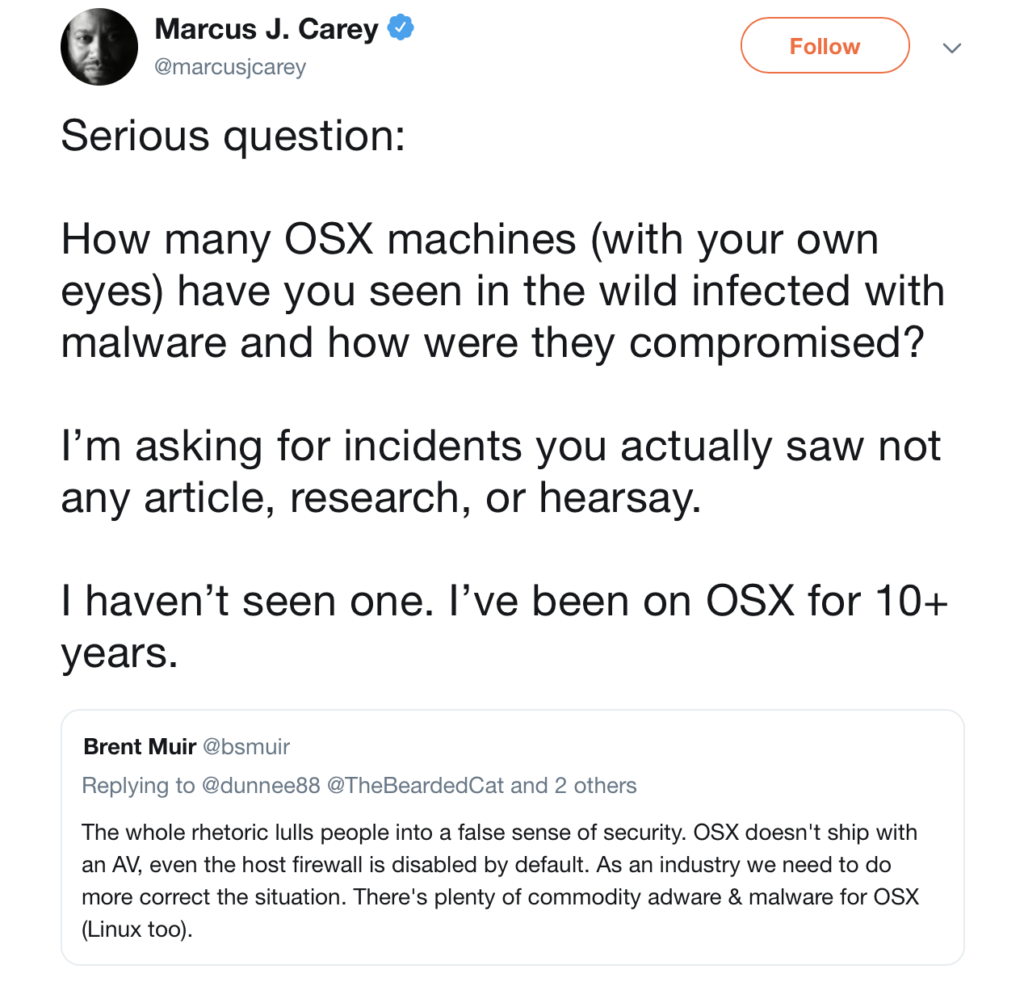Click the "2 others" reply recipients link
This screenshot has height=982, width=1024.
pos(595,786)
